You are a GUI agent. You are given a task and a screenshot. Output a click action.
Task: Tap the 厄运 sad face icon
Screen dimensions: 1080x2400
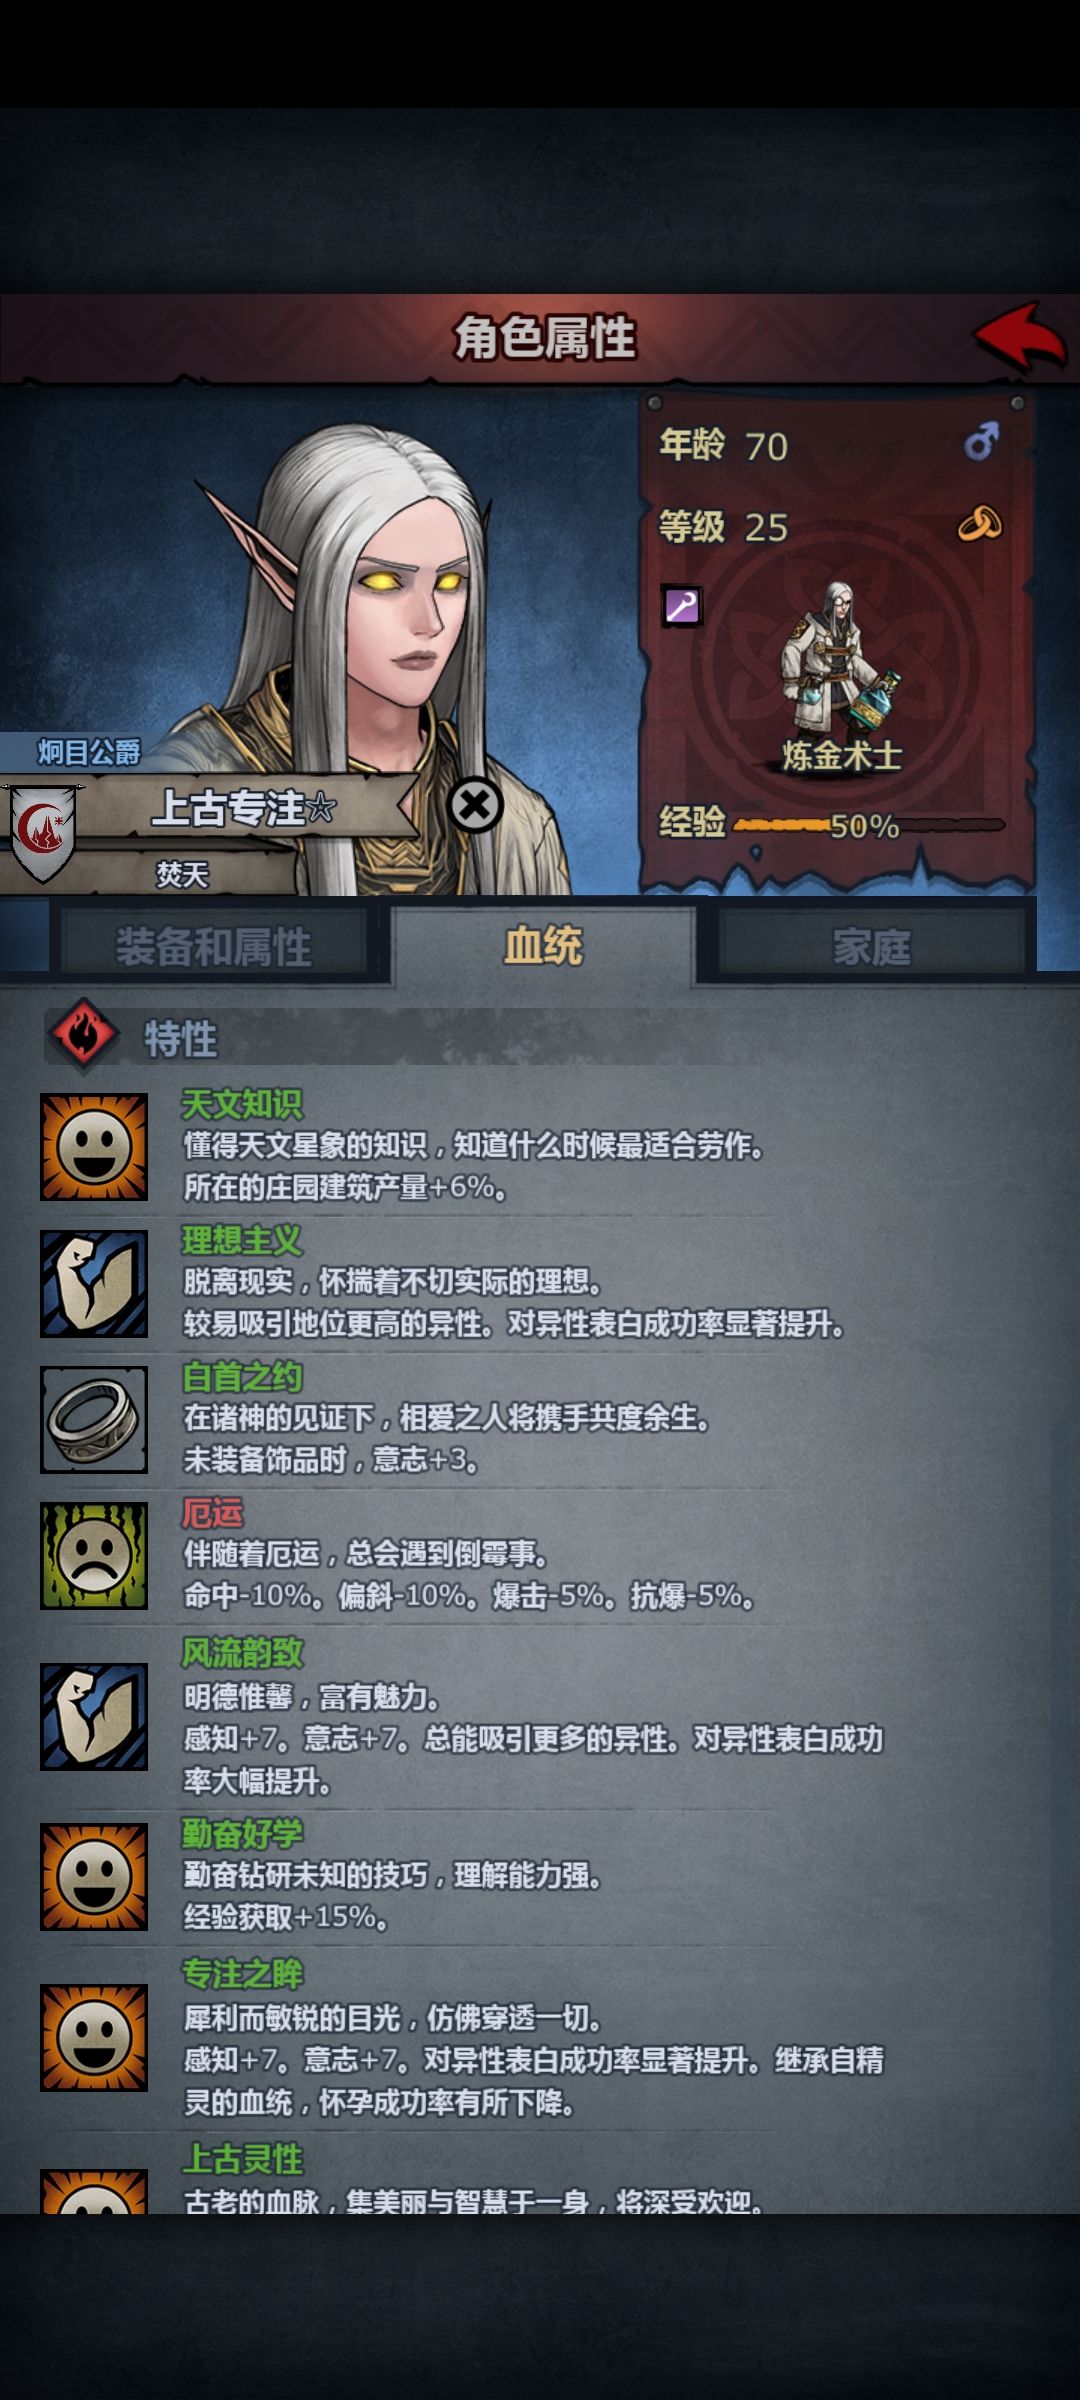pos(94,1555)
